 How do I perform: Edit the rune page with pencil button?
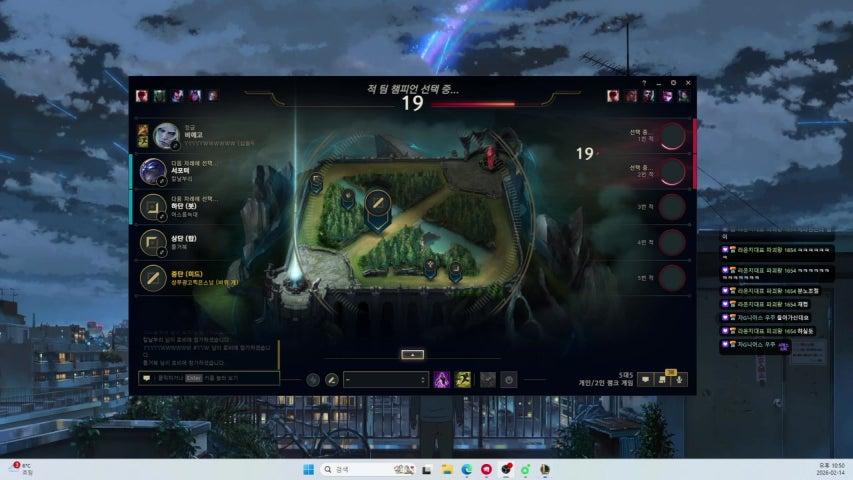pos(331,380)
